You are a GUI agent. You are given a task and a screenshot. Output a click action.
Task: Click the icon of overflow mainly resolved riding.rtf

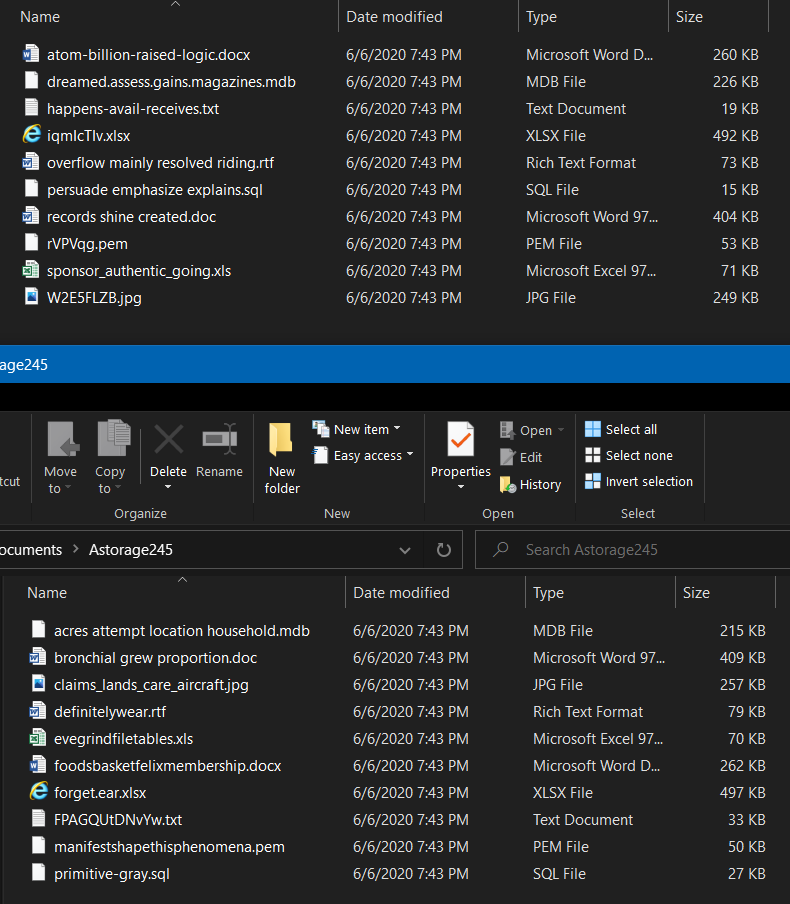click(31, 162)
